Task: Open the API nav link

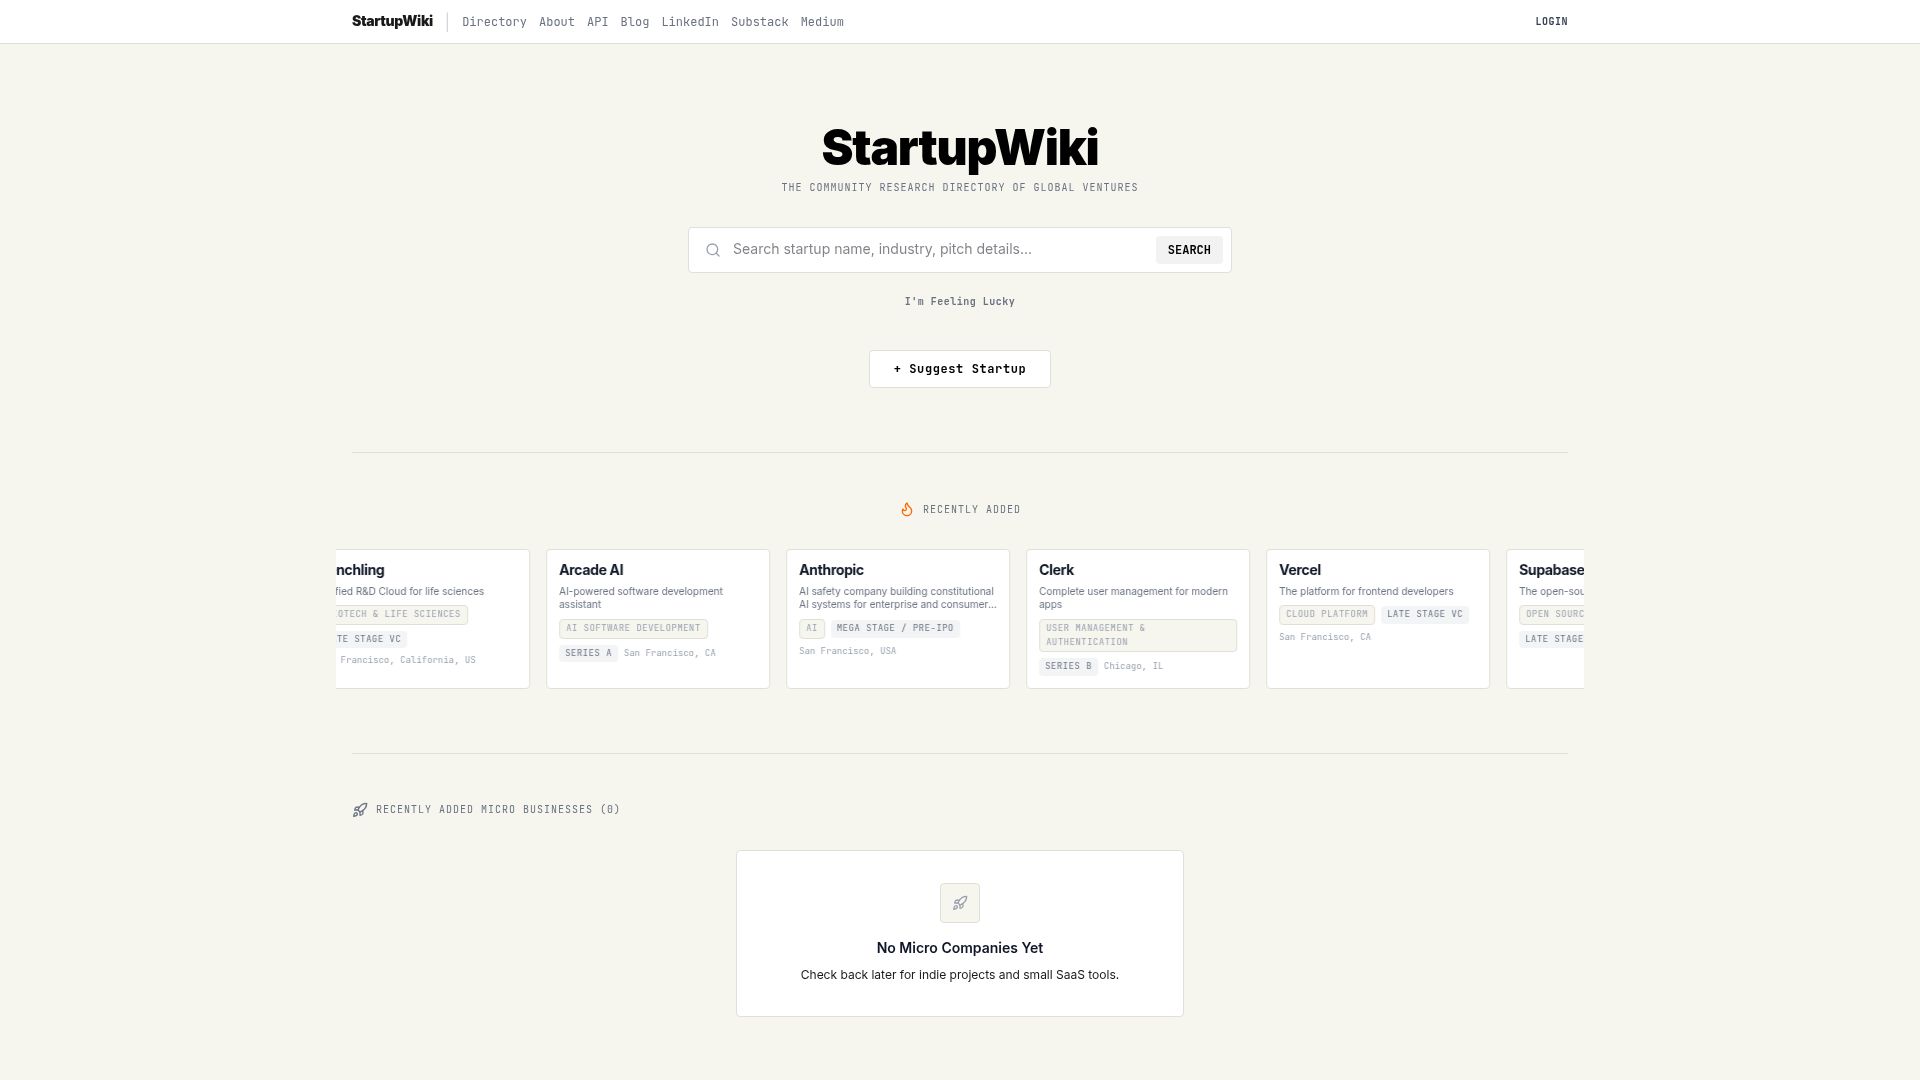Action: (598, 22)
